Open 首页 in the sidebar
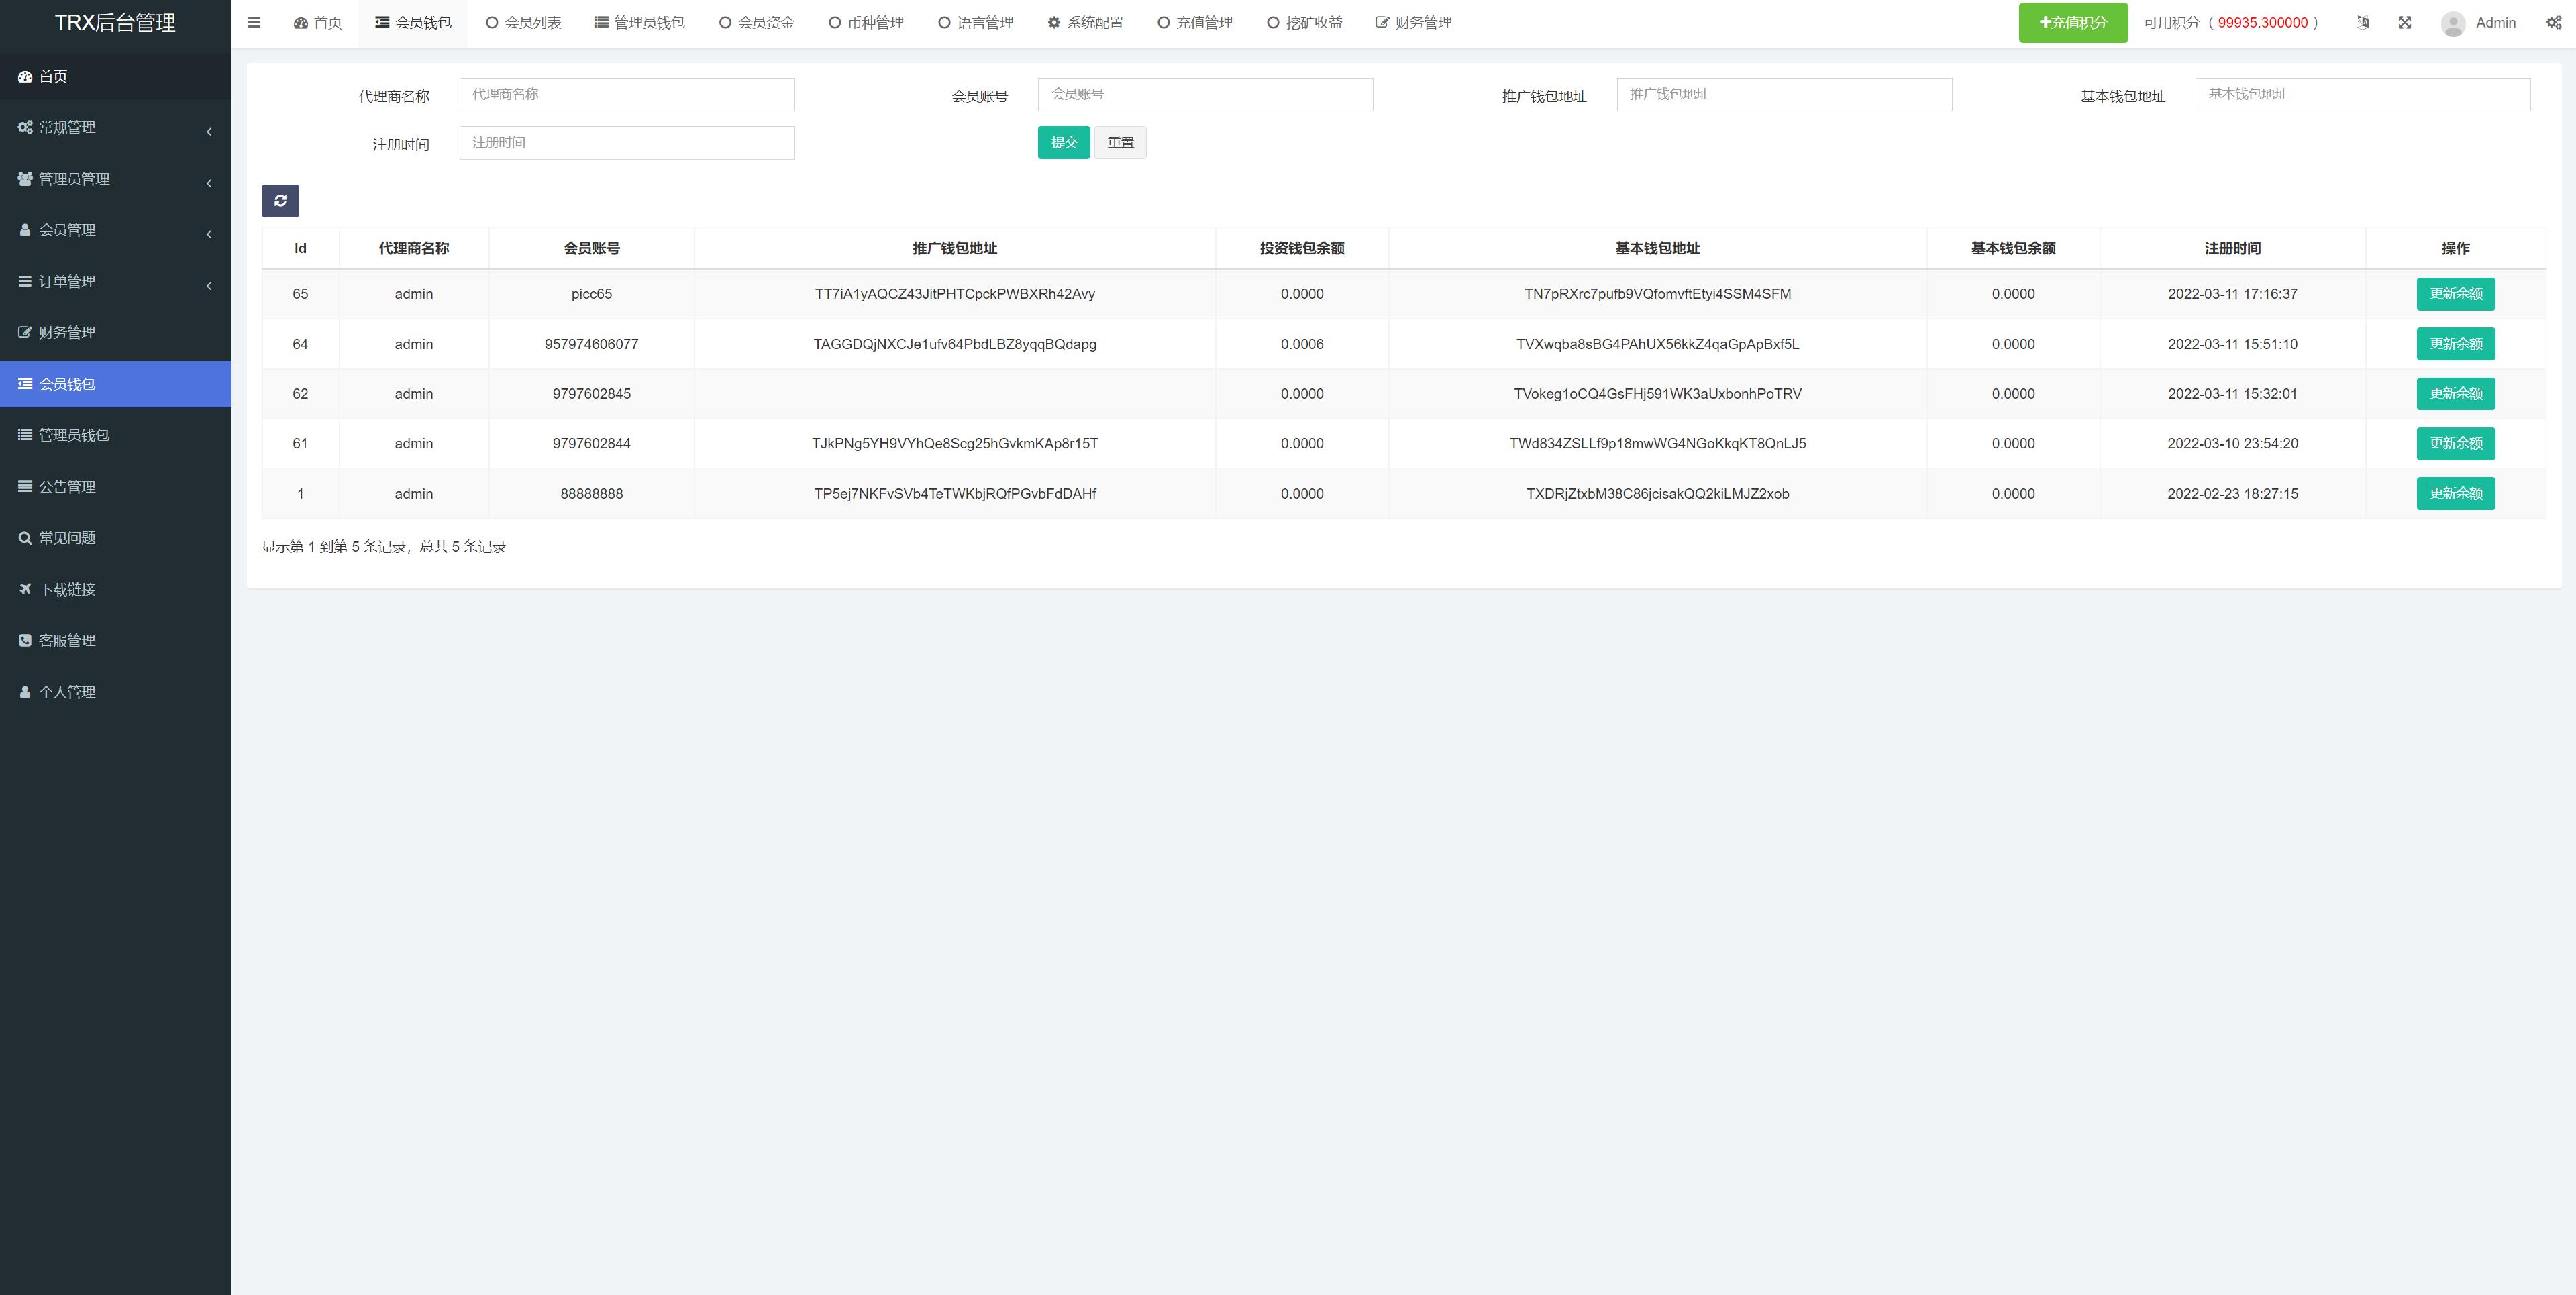This screenshot has width=2576, height=1295. [x=116, y=76]
